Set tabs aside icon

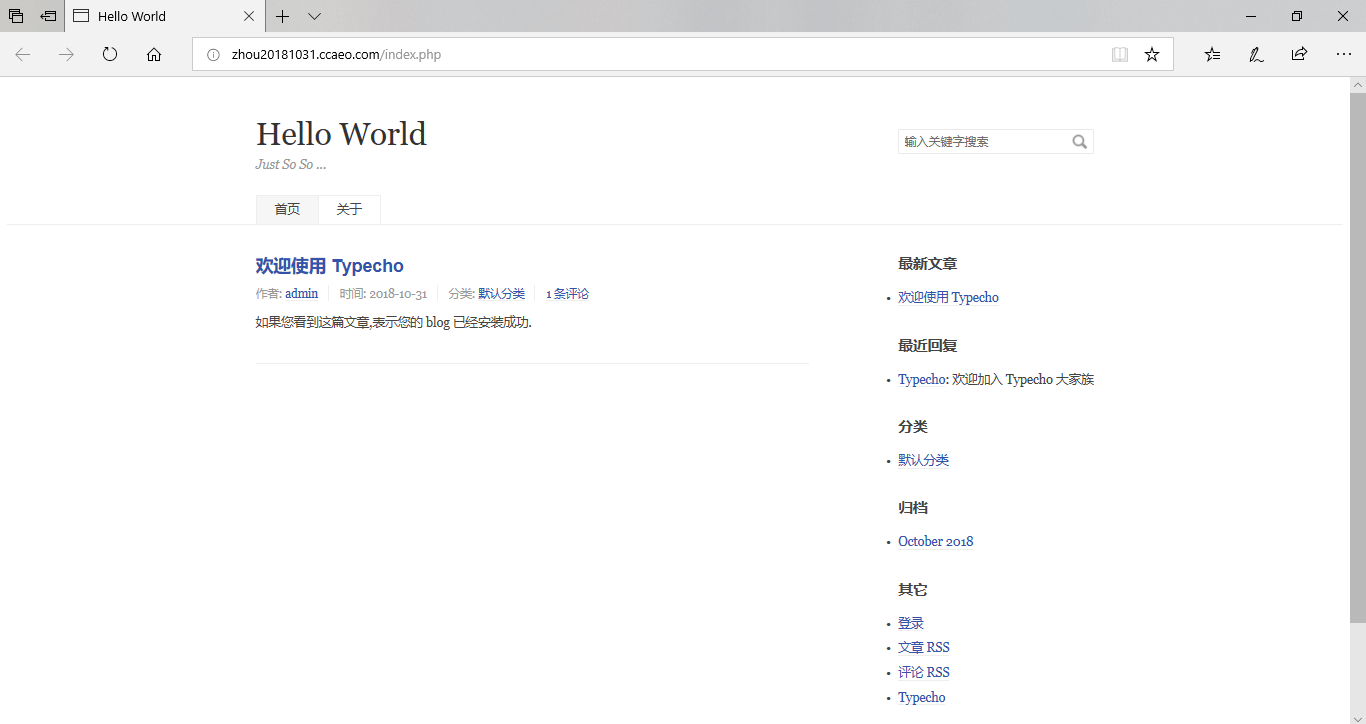coord(48,16)
